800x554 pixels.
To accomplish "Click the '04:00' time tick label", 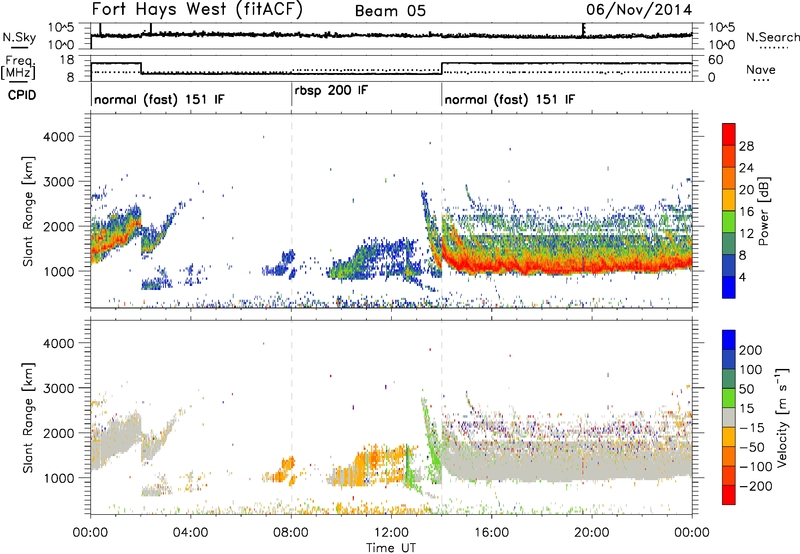I will point(191,533).
